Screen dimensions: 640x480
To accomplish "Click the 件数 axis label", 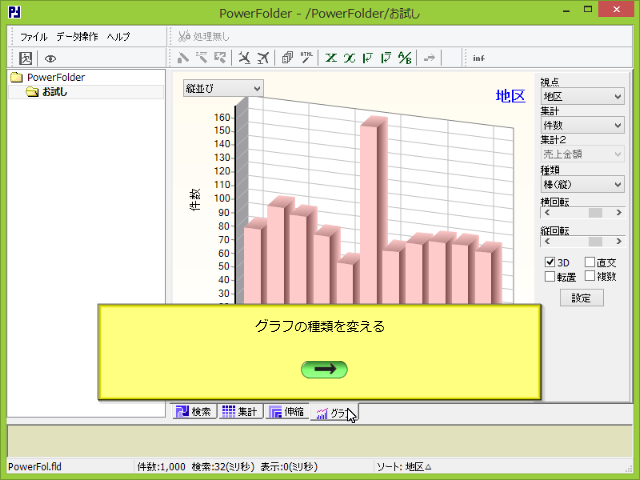I will [195, 199].
